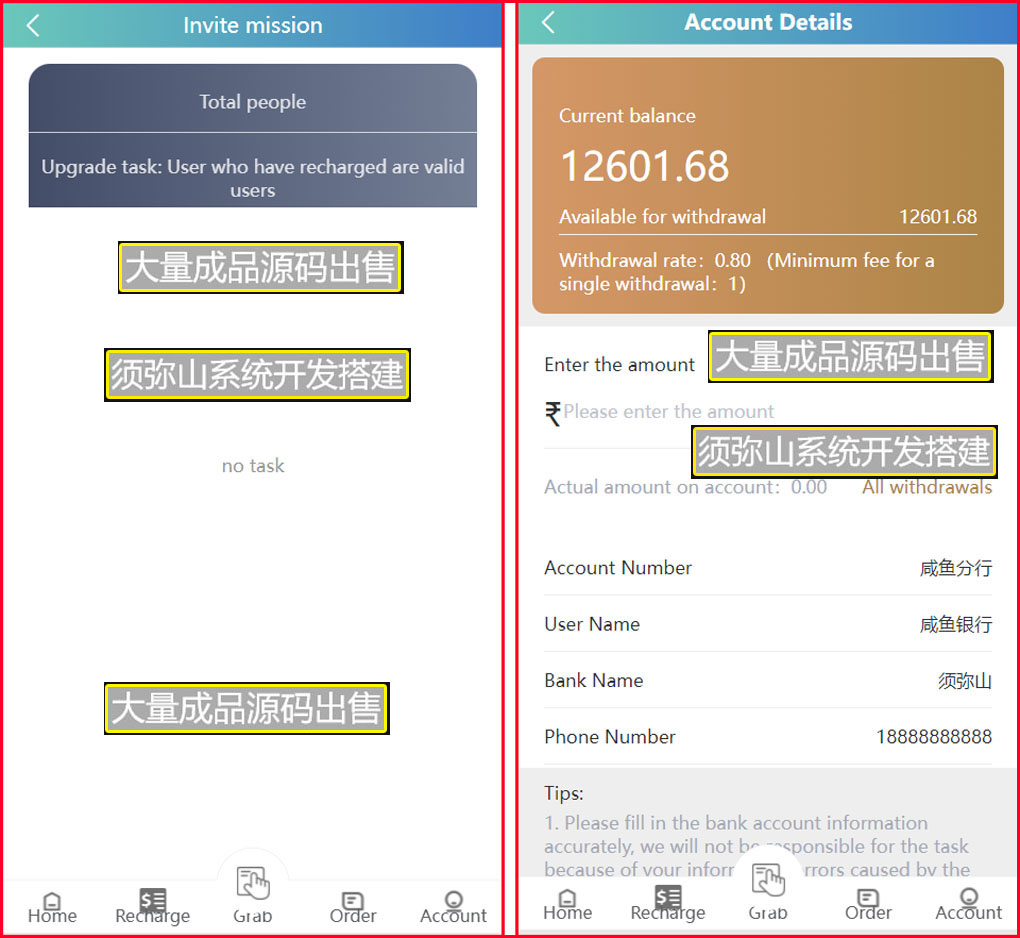Select the Account Number row

pos(767,568)
